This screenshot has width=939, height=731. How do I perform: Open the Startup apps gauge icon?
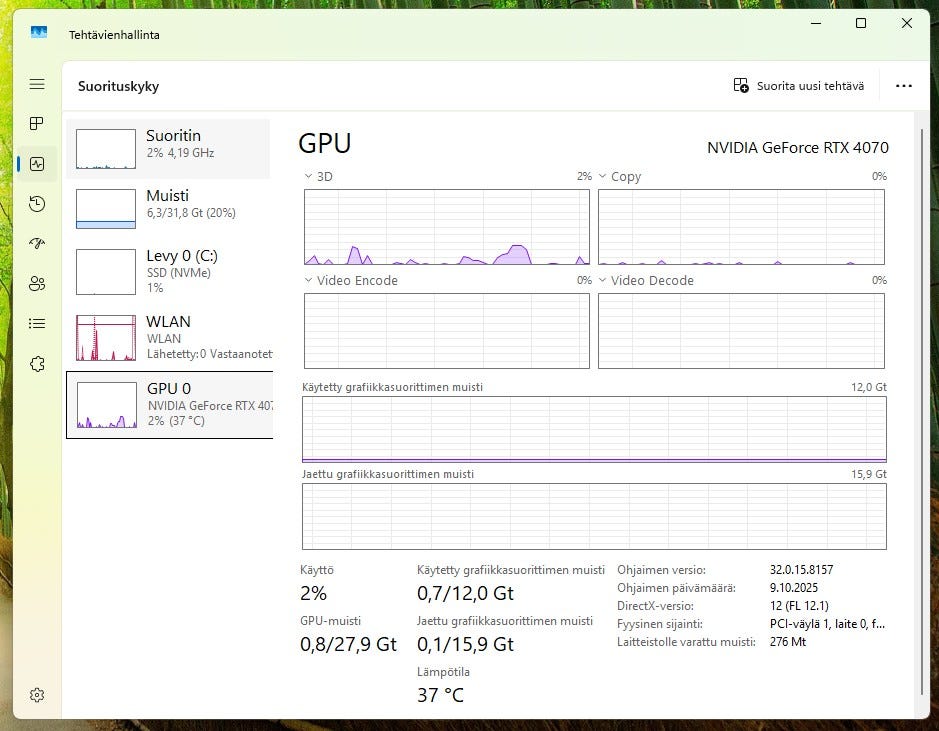click(x=37, y=244)
